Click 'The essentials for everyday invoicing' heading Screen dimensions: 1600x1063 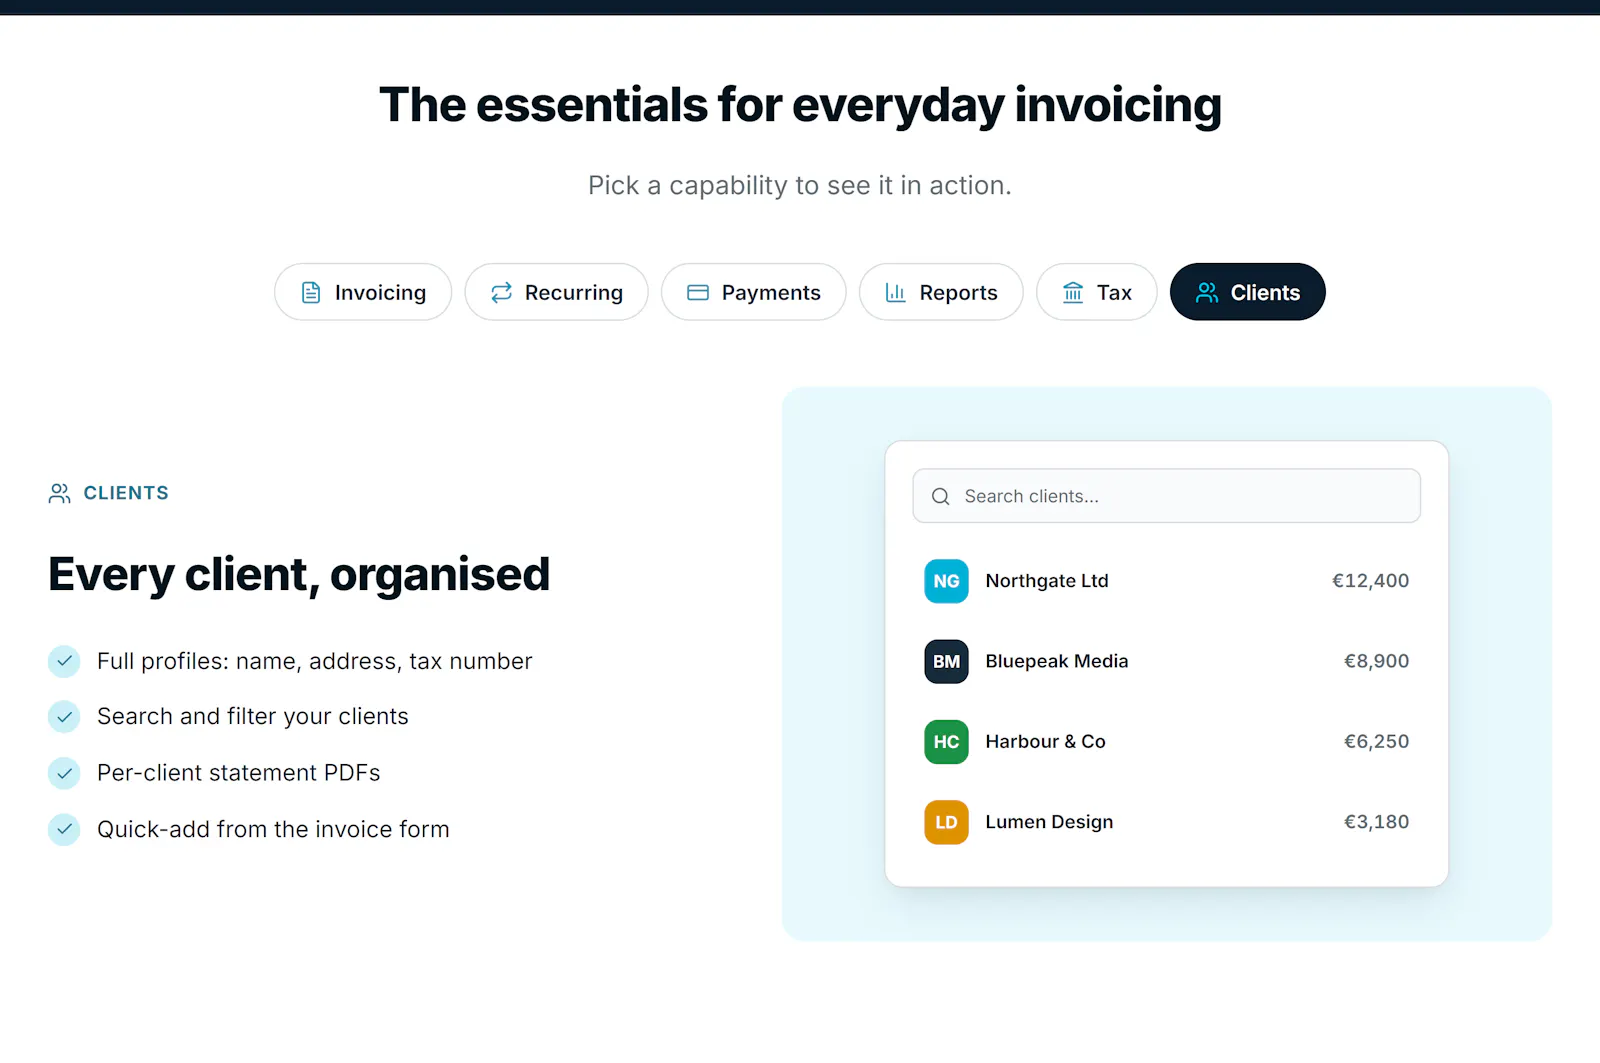tap(800, 106)
